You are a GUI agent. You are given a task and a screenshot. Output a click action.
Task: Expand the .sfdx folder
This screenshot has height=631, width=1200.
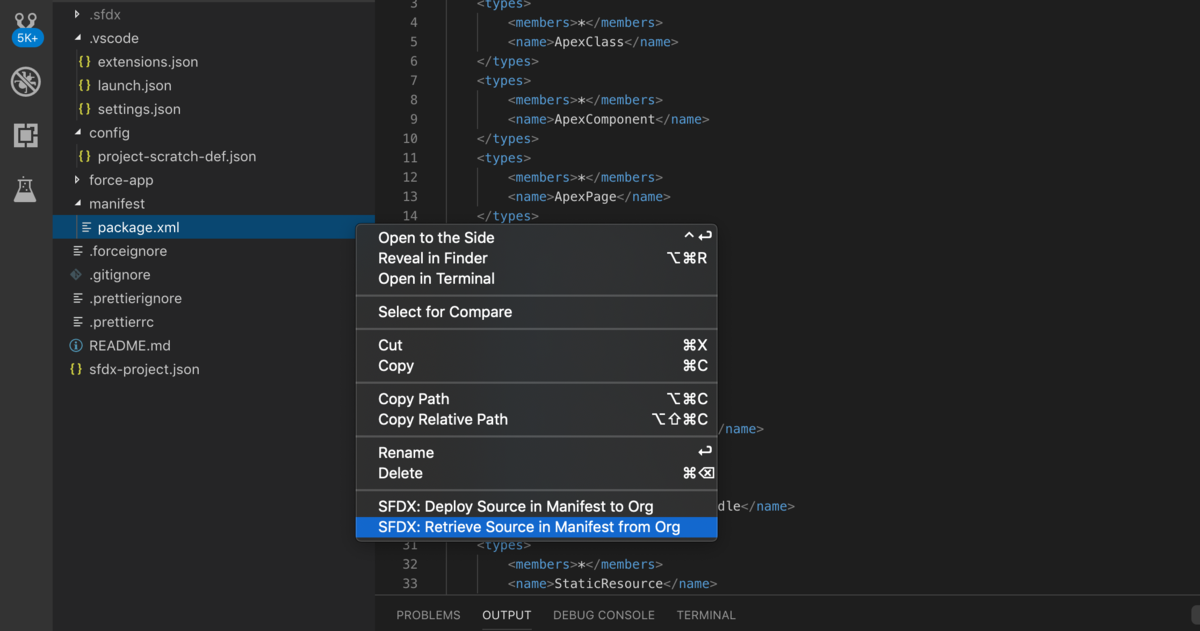[77, 14]
